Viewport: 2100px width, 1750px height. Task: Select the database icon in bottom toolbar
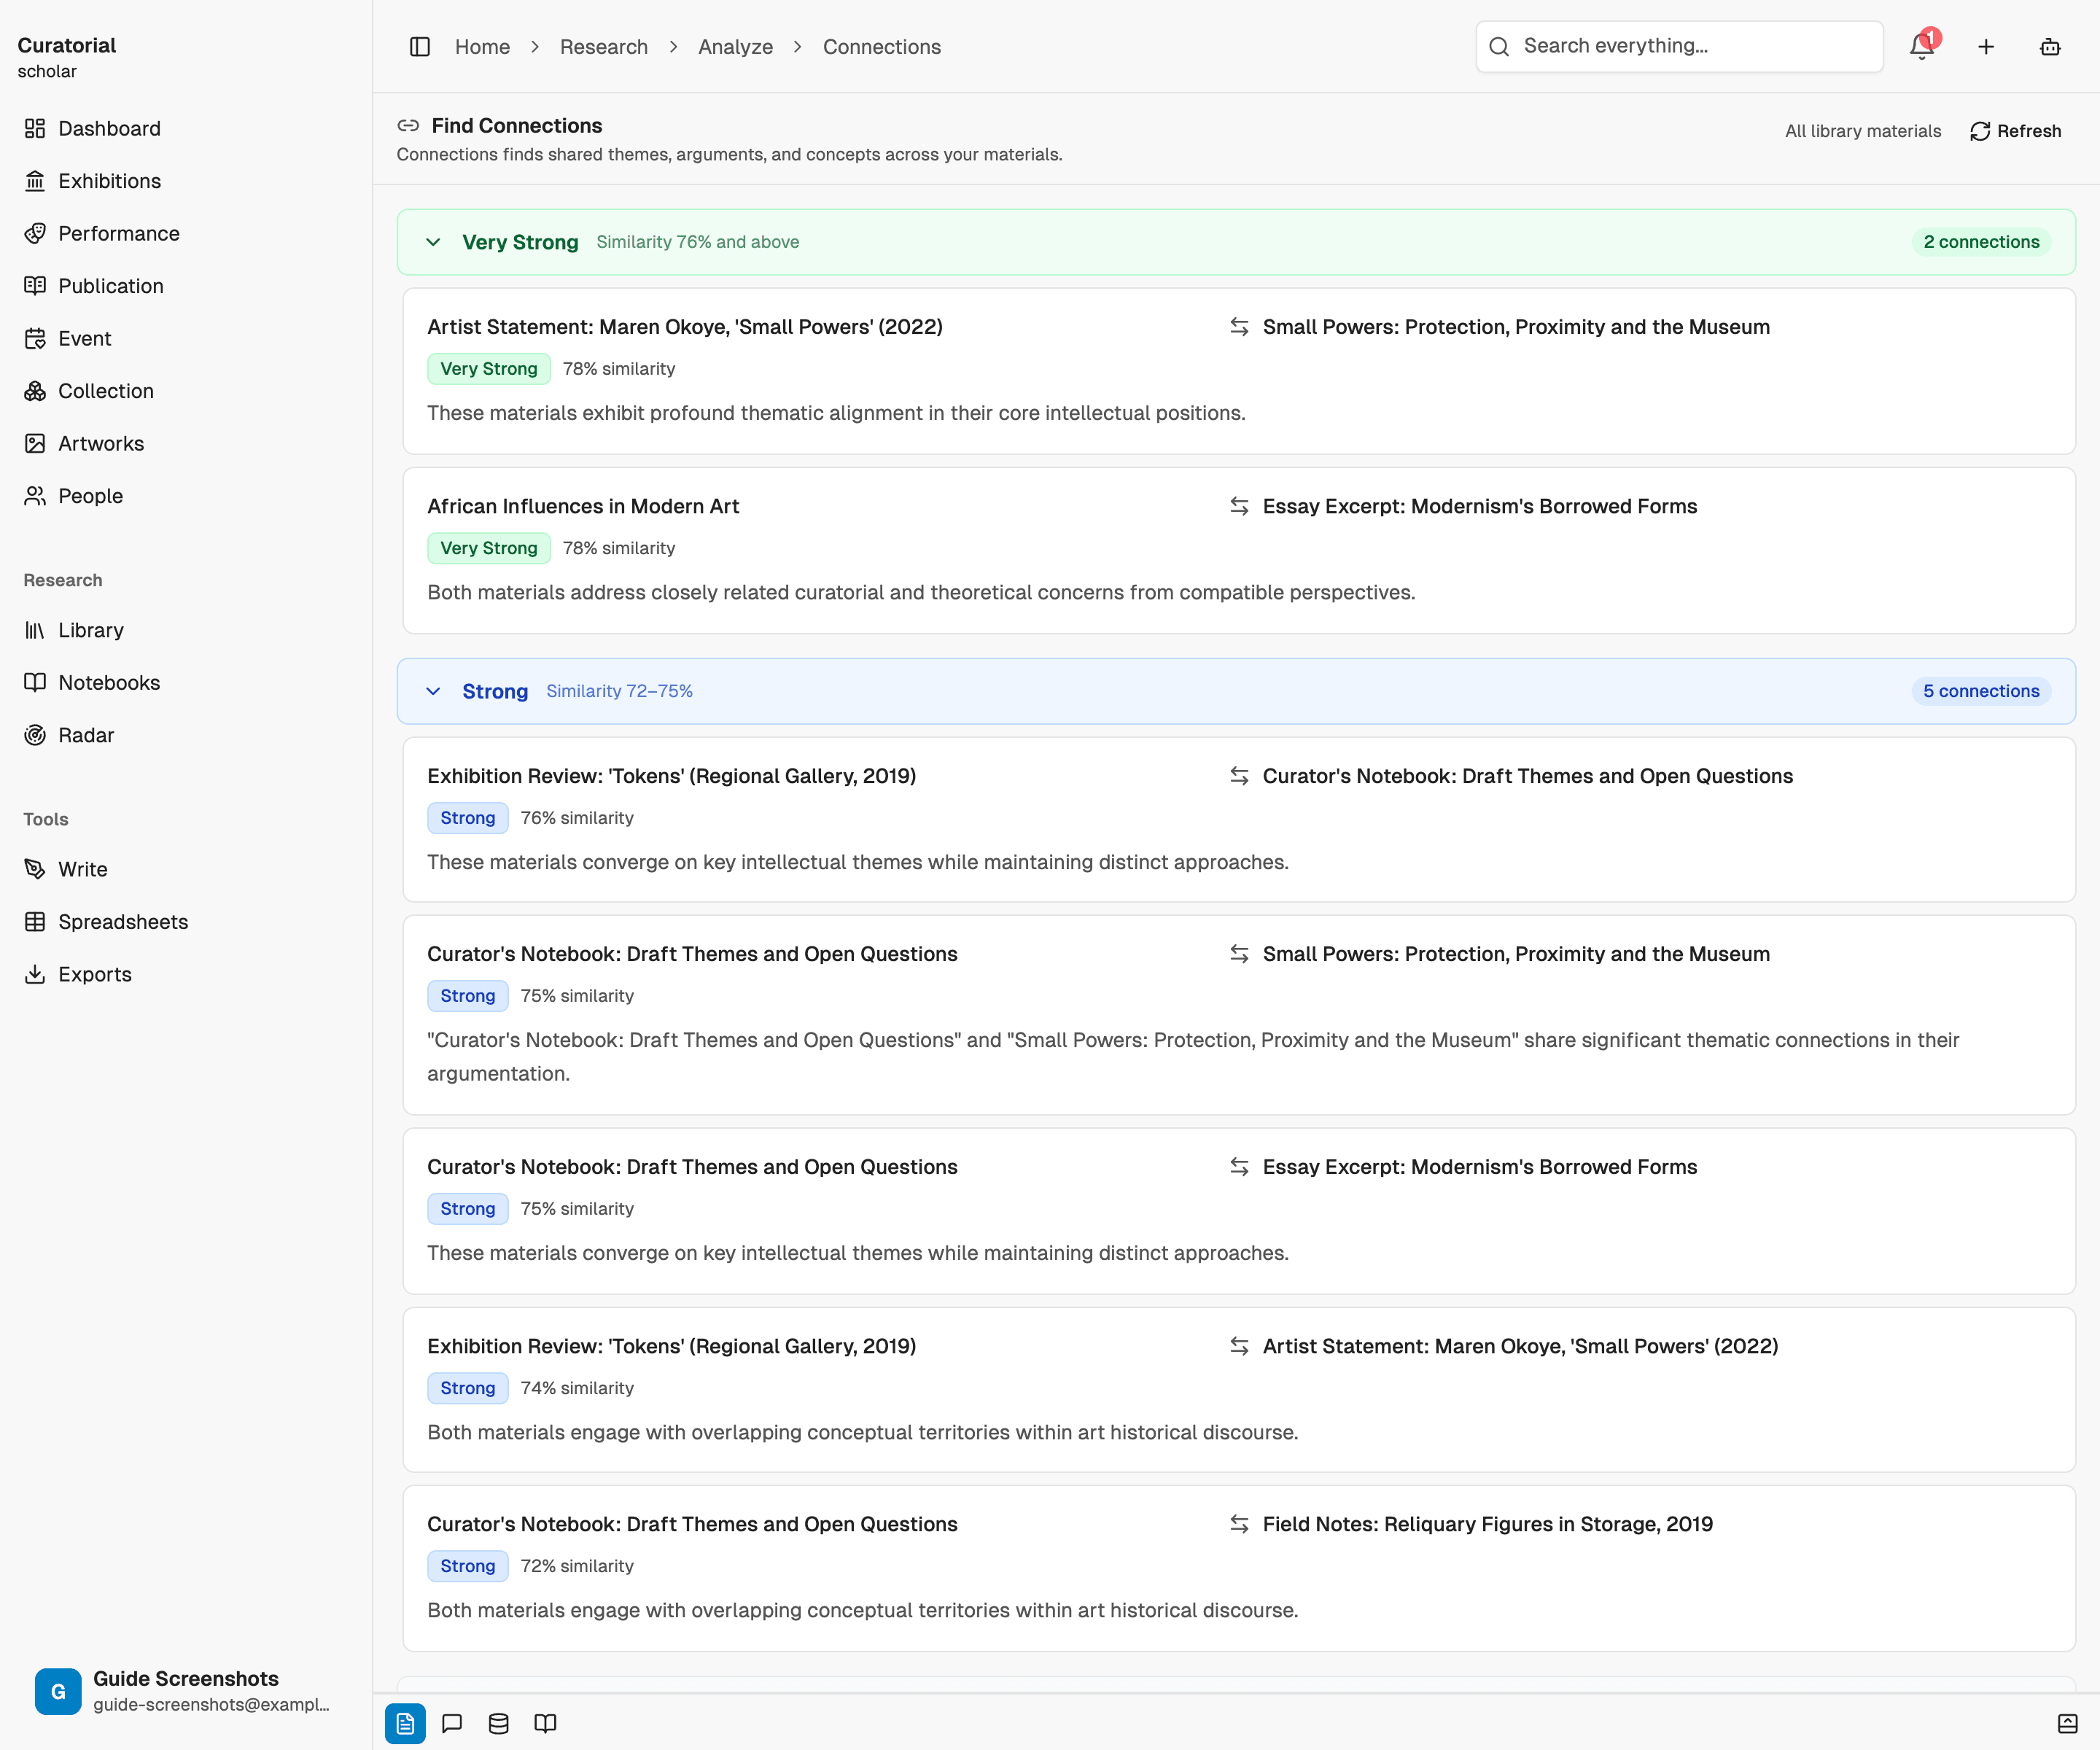click(x=498, y=1723)
